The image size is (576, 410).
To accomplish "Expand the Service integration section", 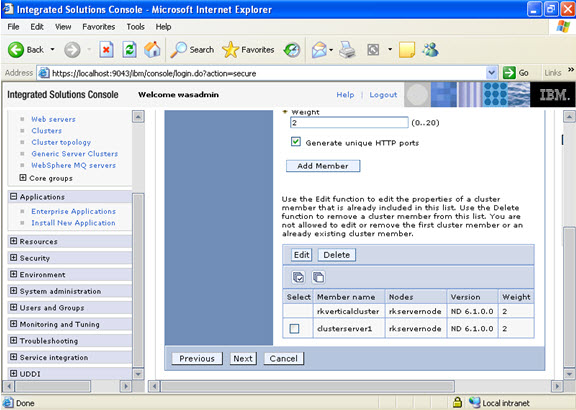I will tap(14, 357).
